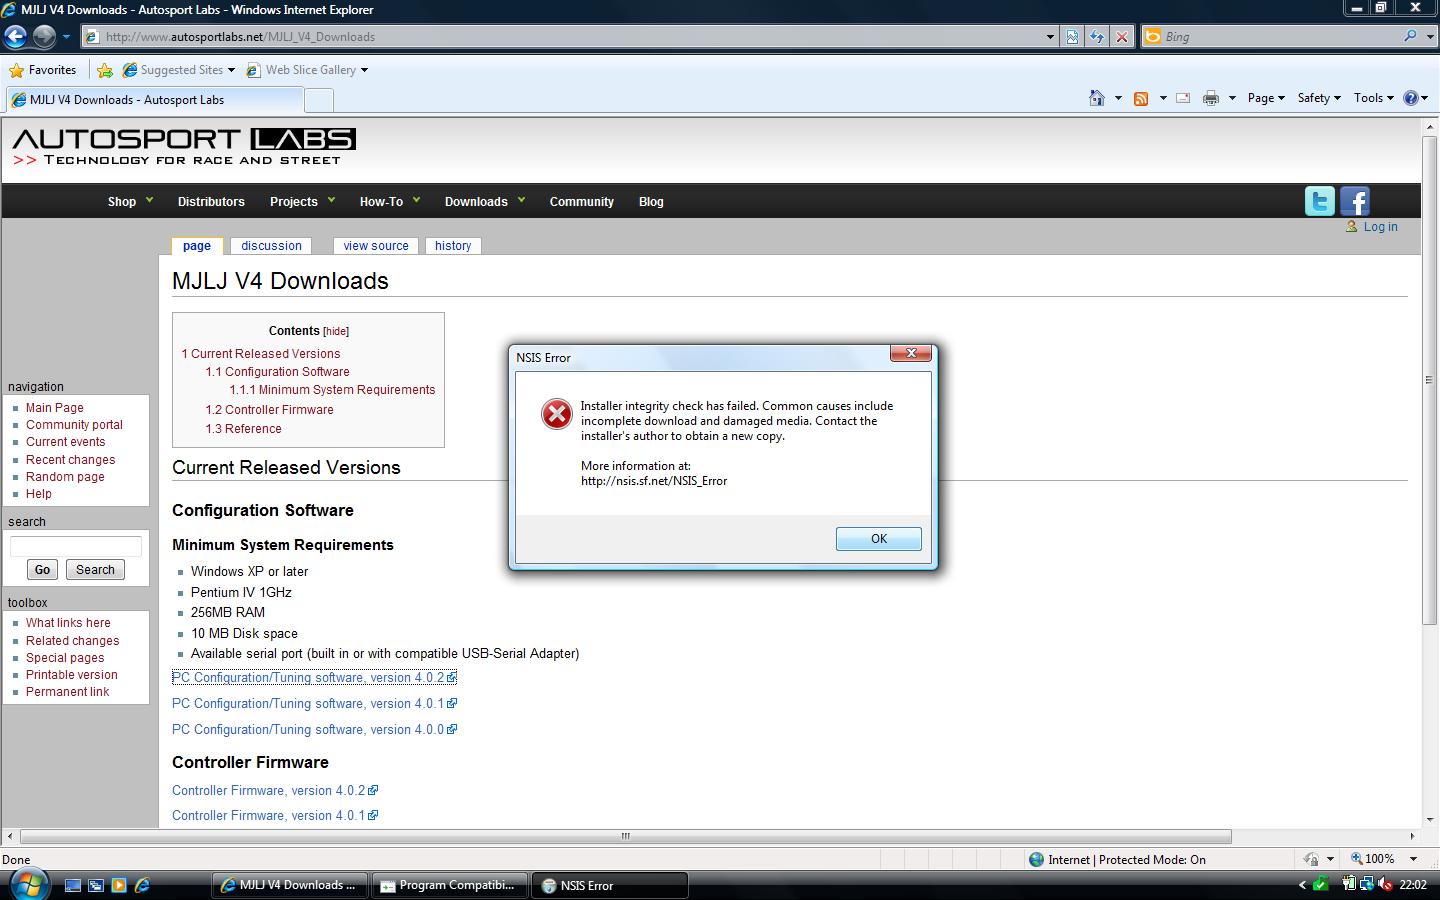The height and width of the screenshot is (900, 1440).
Task: Open the Safety menu dropdown
Action: click(1319, 98)
